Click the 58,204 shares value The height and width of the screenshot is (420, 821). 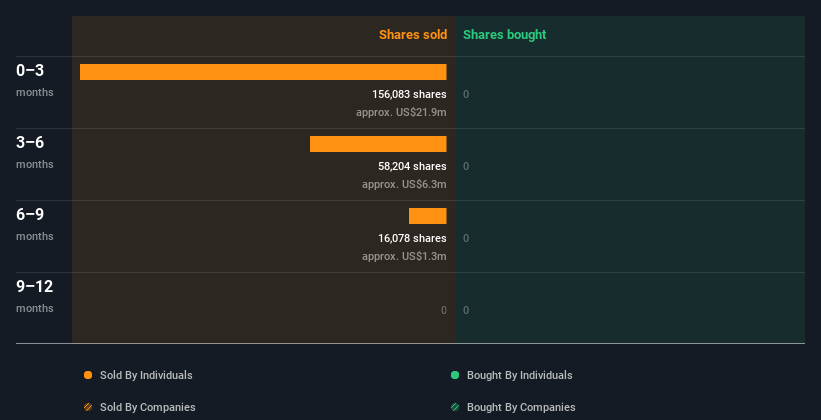pos(412,166)
